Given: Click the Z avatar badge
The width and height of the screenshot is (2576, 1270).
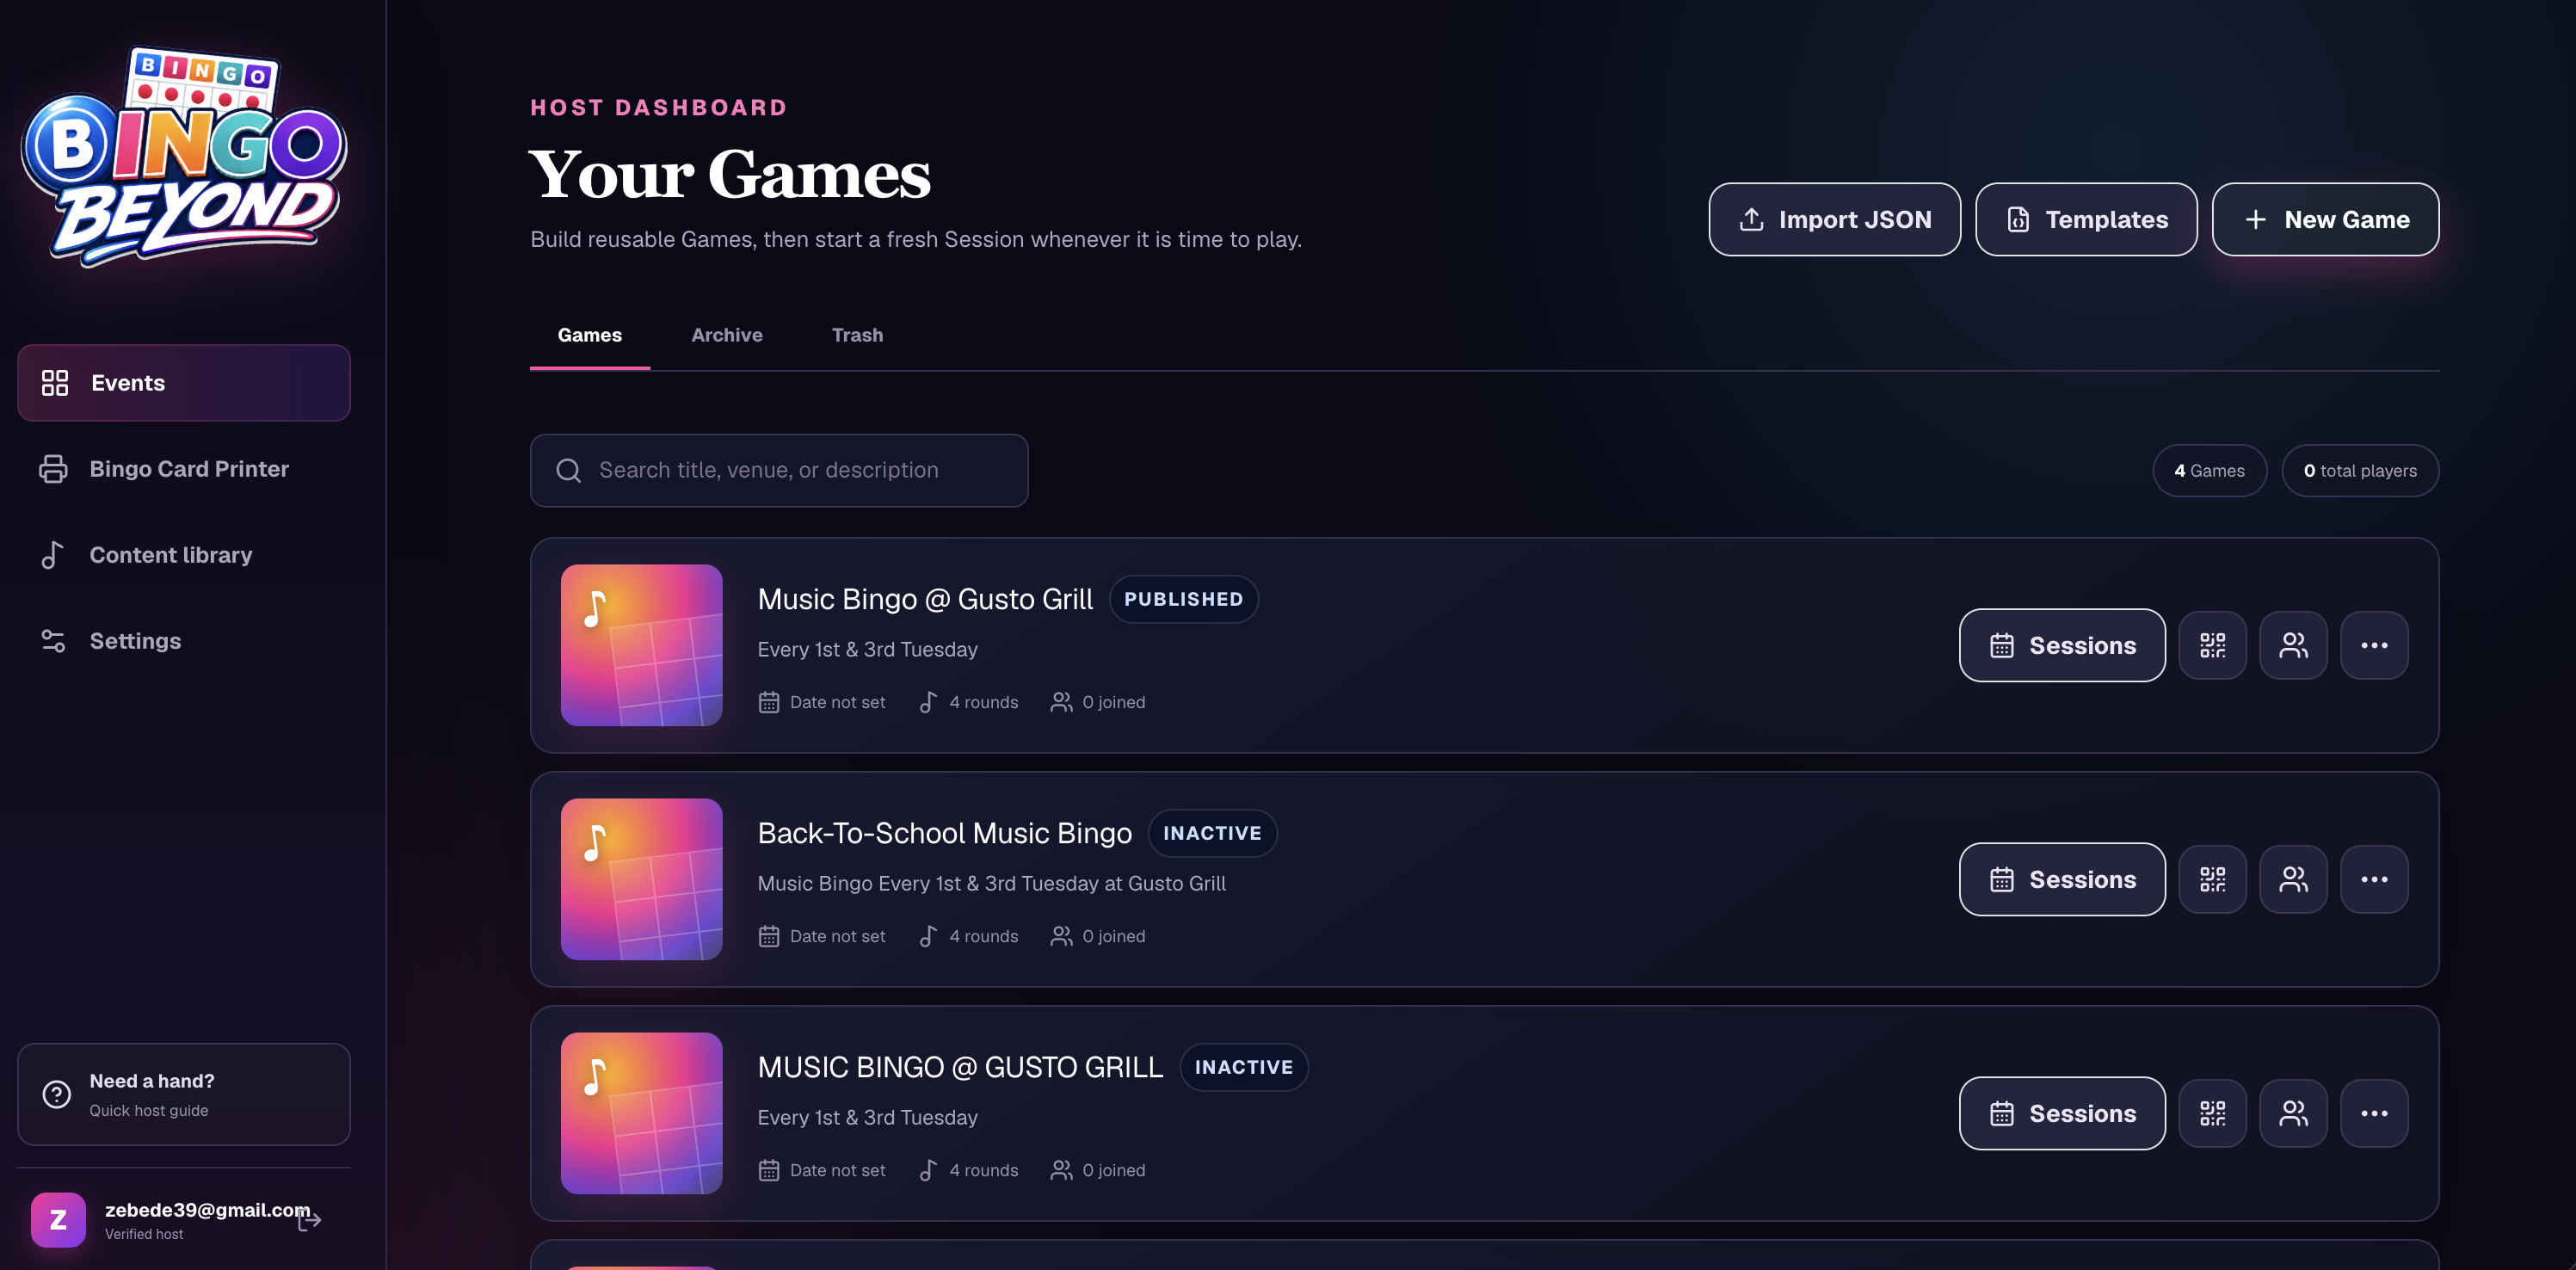Looking at the screenshot, I should point(58,1219).
